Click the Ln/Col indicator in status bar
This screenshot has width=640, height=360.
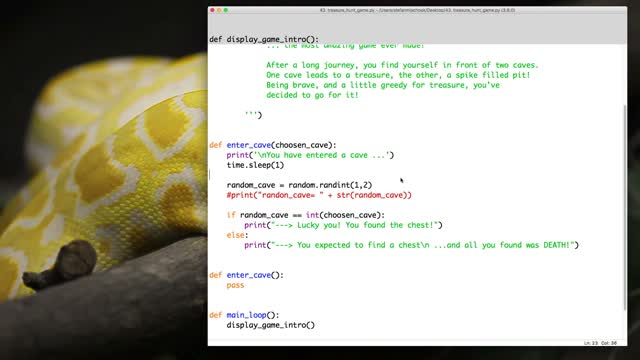(x=600, y=343)
